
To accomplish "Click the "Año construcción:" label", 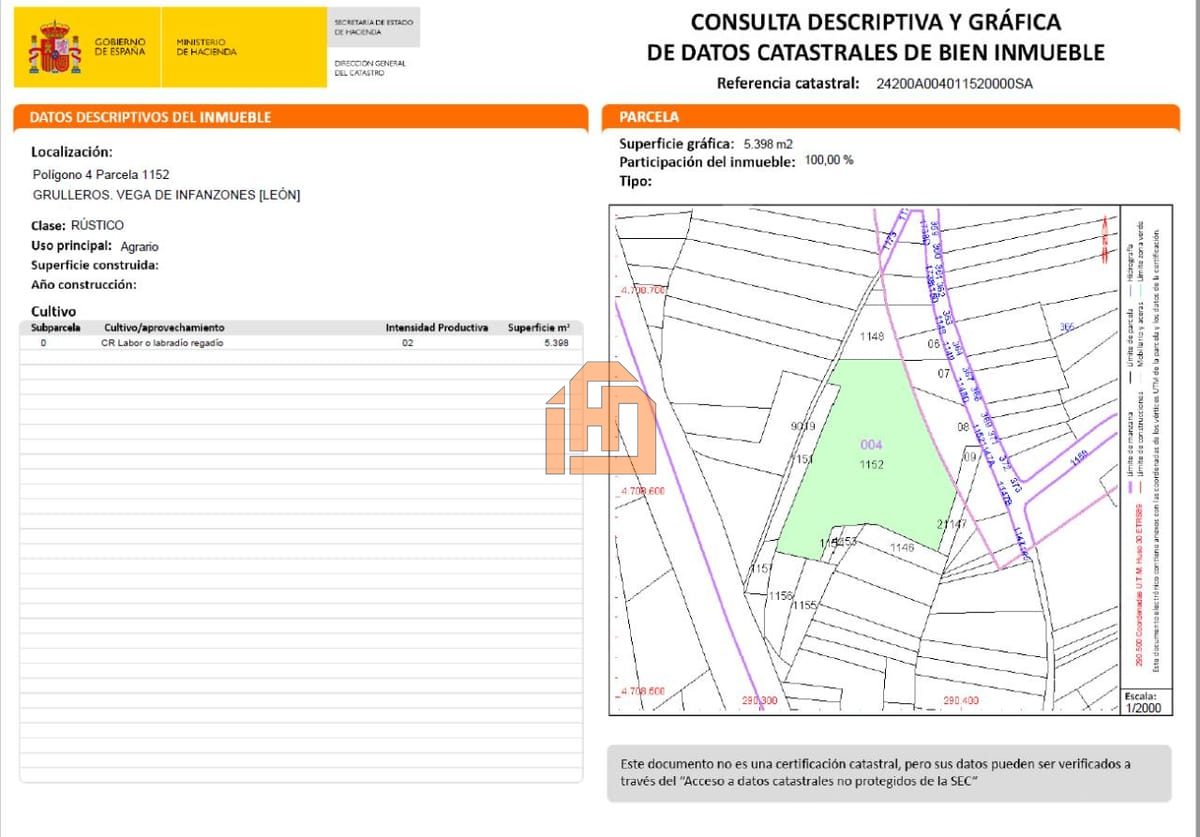I will pyautogui.click(x=84, y=284).
